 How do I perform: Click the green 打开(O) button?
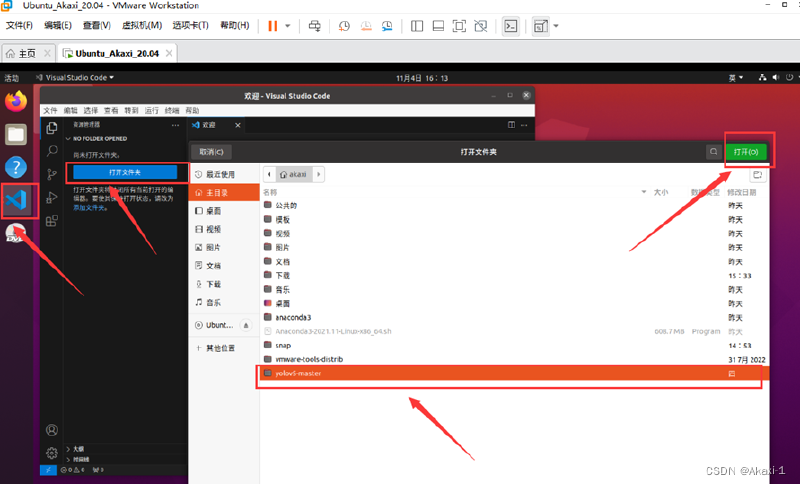click(746, 152)
